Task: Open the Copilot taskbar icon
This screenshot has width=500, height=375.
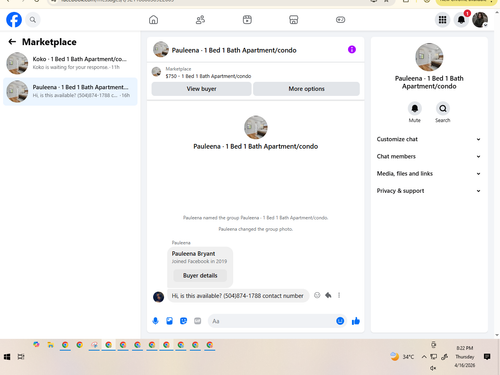Action: 36,345
